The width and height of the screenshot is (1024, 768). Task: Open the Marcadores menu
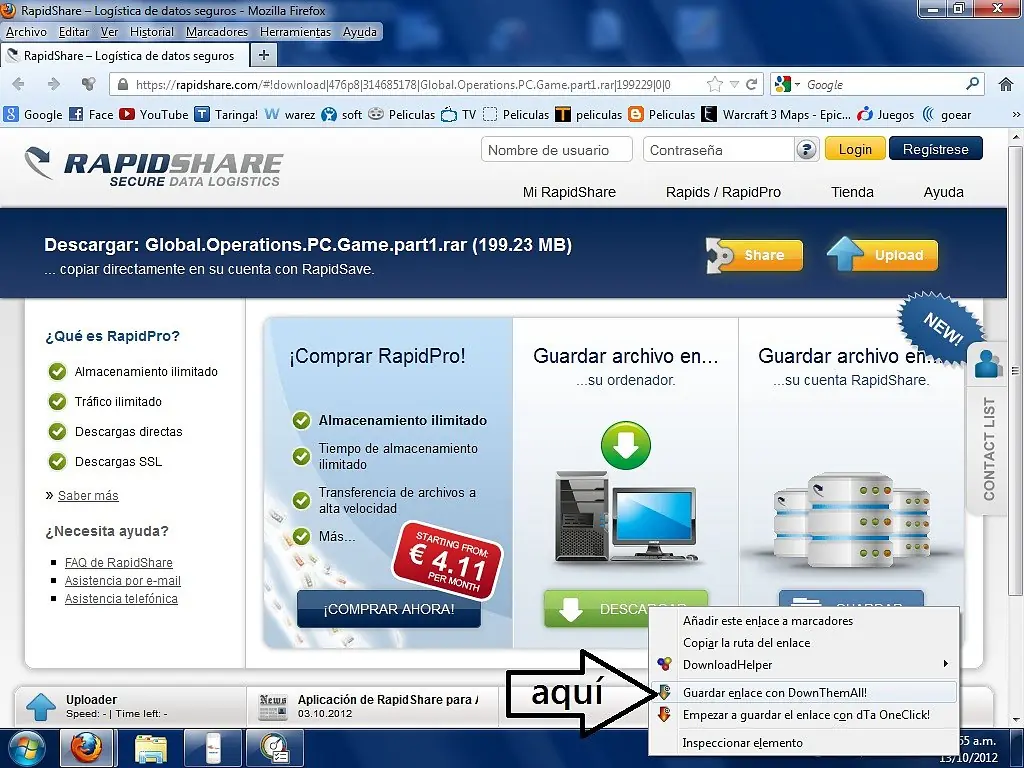[217, 32]
